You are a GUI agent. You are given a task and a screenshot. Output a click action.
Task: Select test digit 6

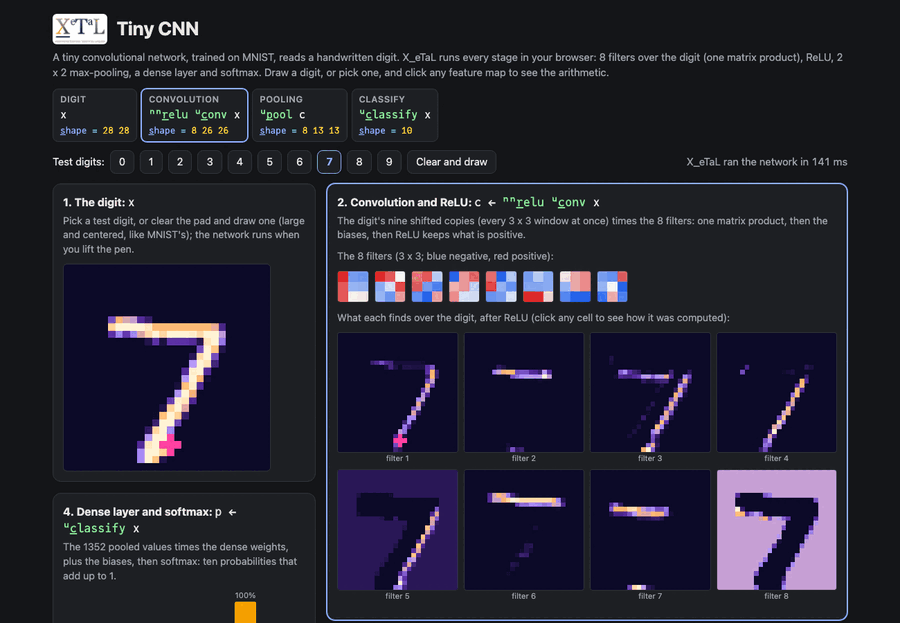pos(299,162)
